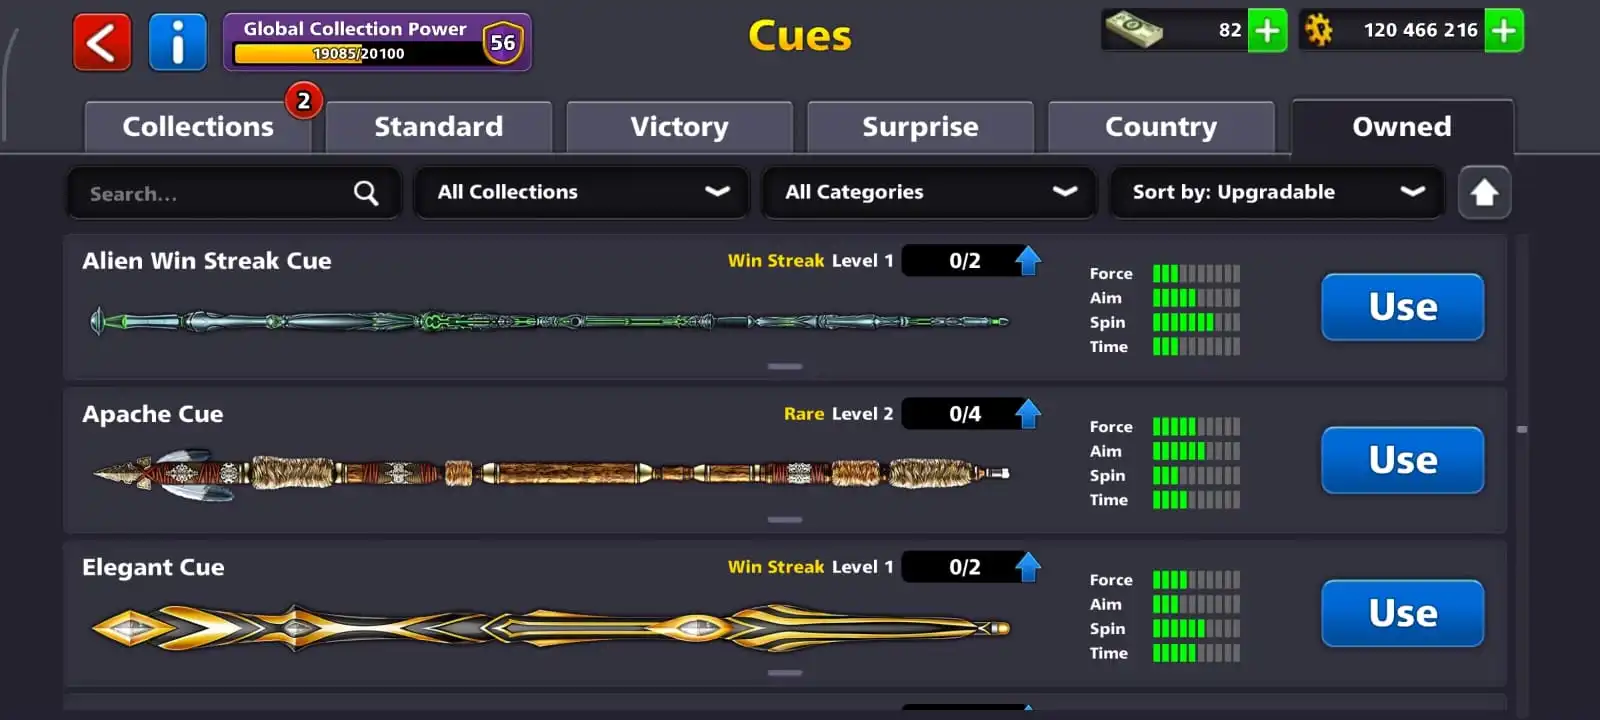
Task: Tap upgrade arrow for Elegant Cue
Action: 1028,567
